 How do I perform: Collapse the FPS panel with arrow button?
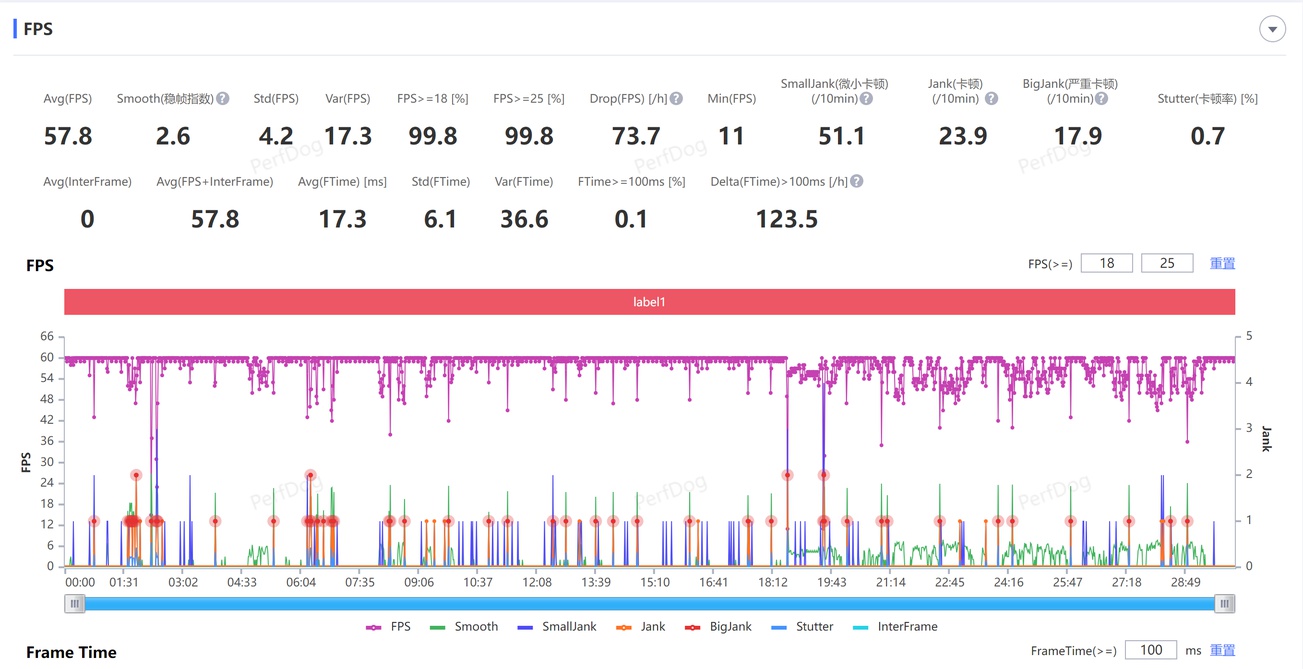coord(1272,29)
